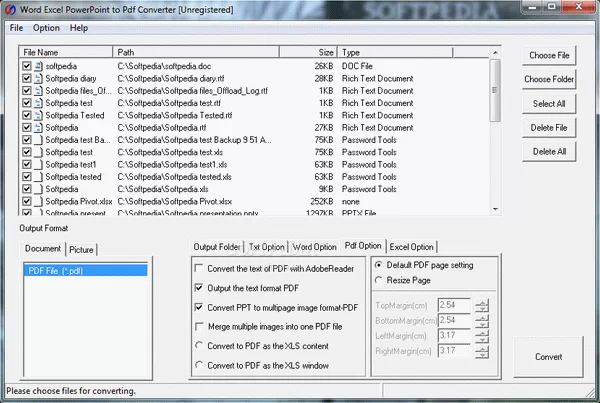Viewport: 600px width, 403px height.
Task: Click the Softpedia test1.xls file icon
Action: pyautogui.click(x=38, y=164)
